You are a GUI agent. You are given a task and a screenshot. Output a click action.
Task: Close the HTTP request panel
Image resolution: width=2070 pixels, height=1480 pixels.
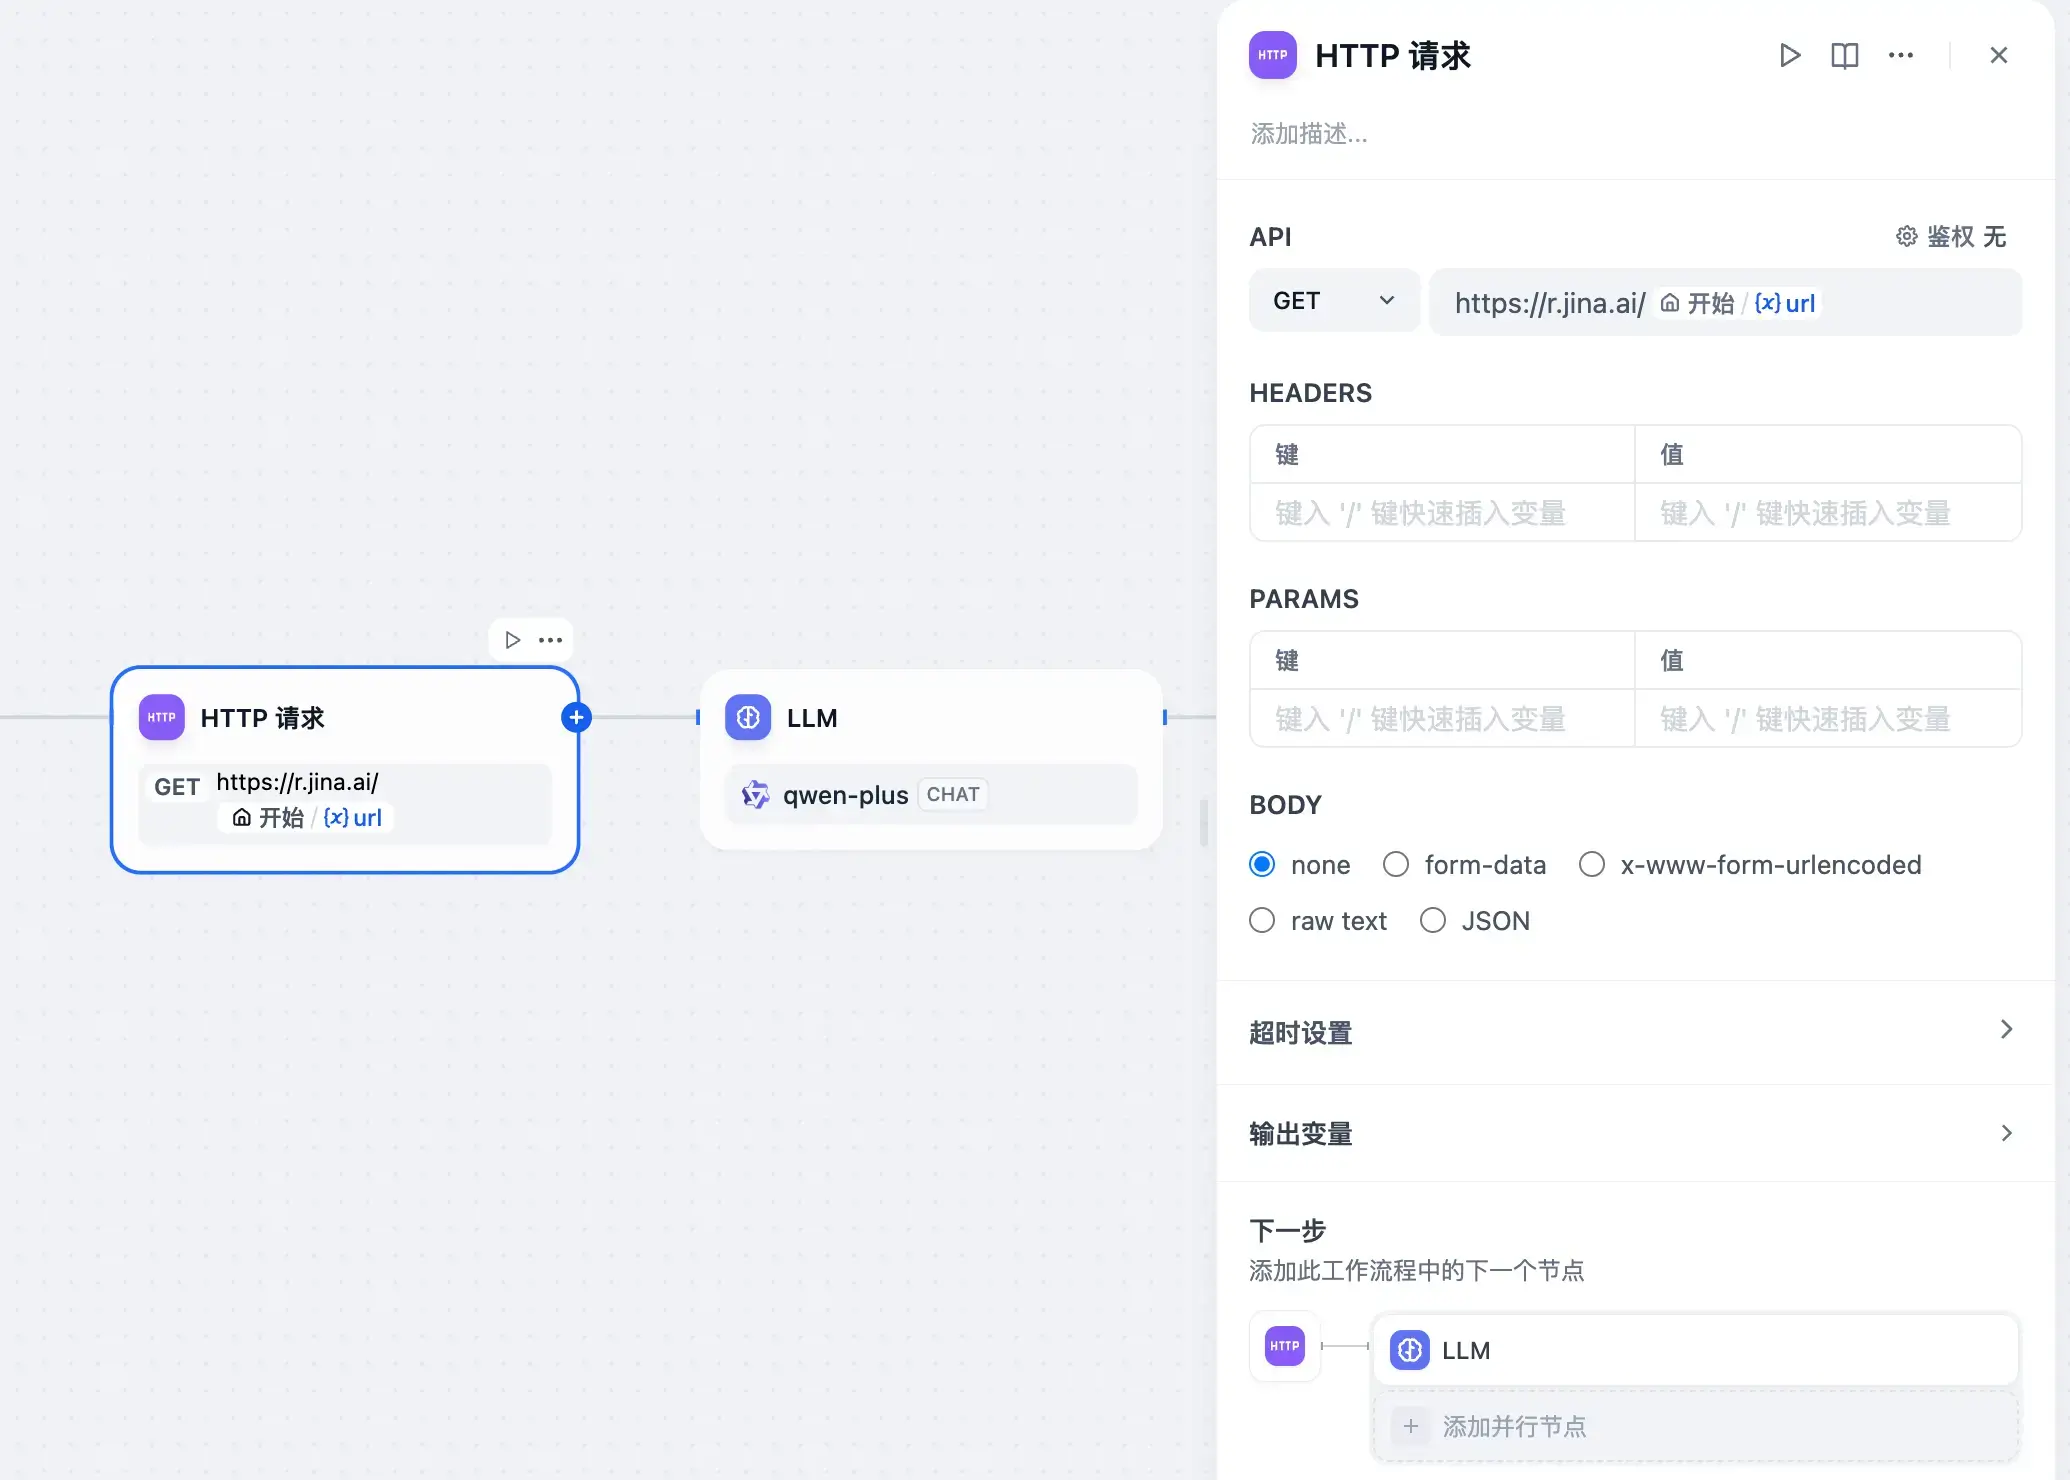click(x=1999, y=55)
